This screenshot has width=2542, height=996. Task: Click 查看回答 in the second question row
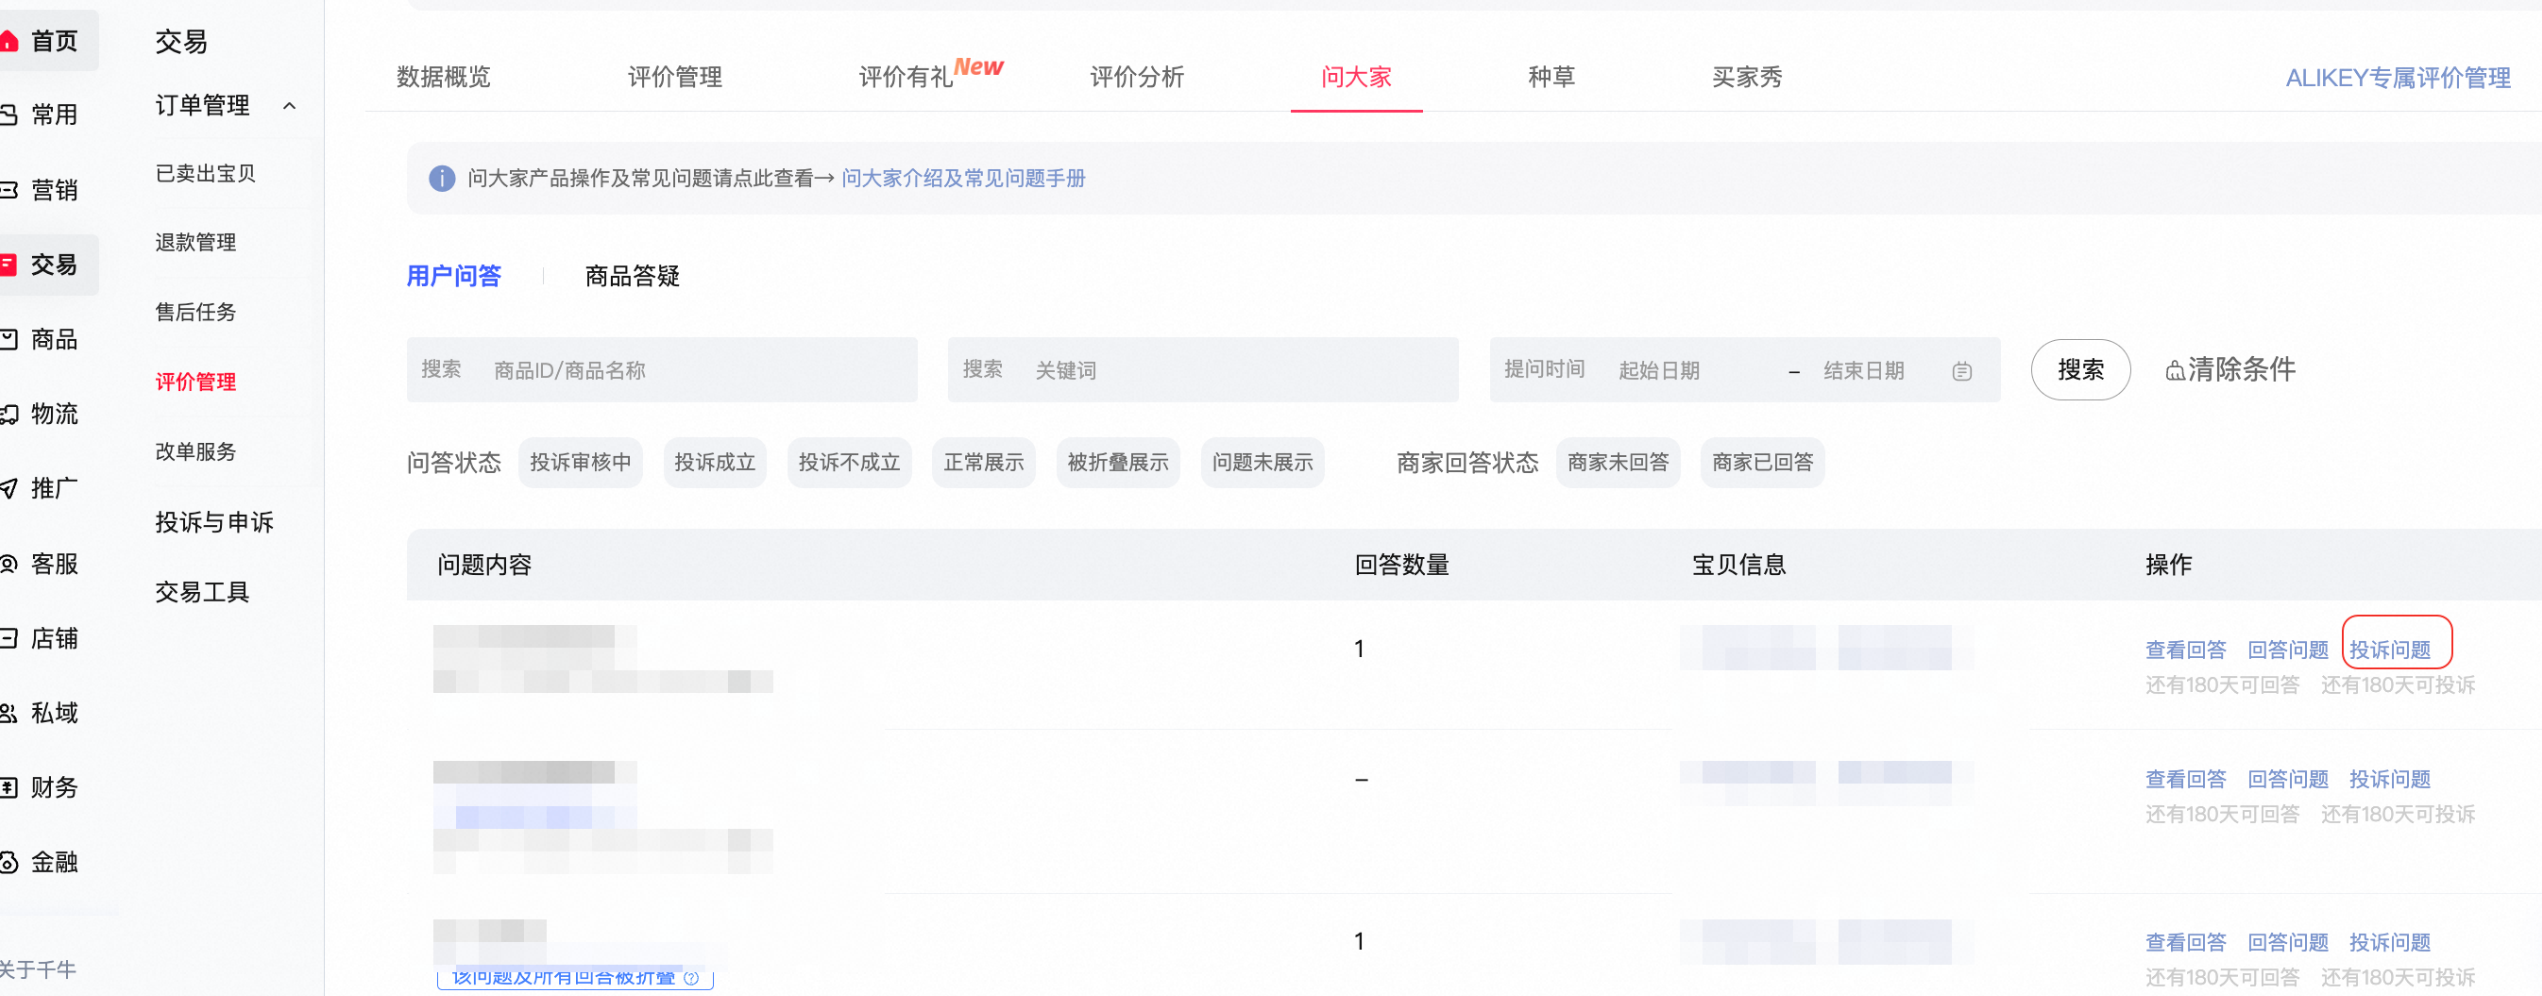[x=2186, y=779]
